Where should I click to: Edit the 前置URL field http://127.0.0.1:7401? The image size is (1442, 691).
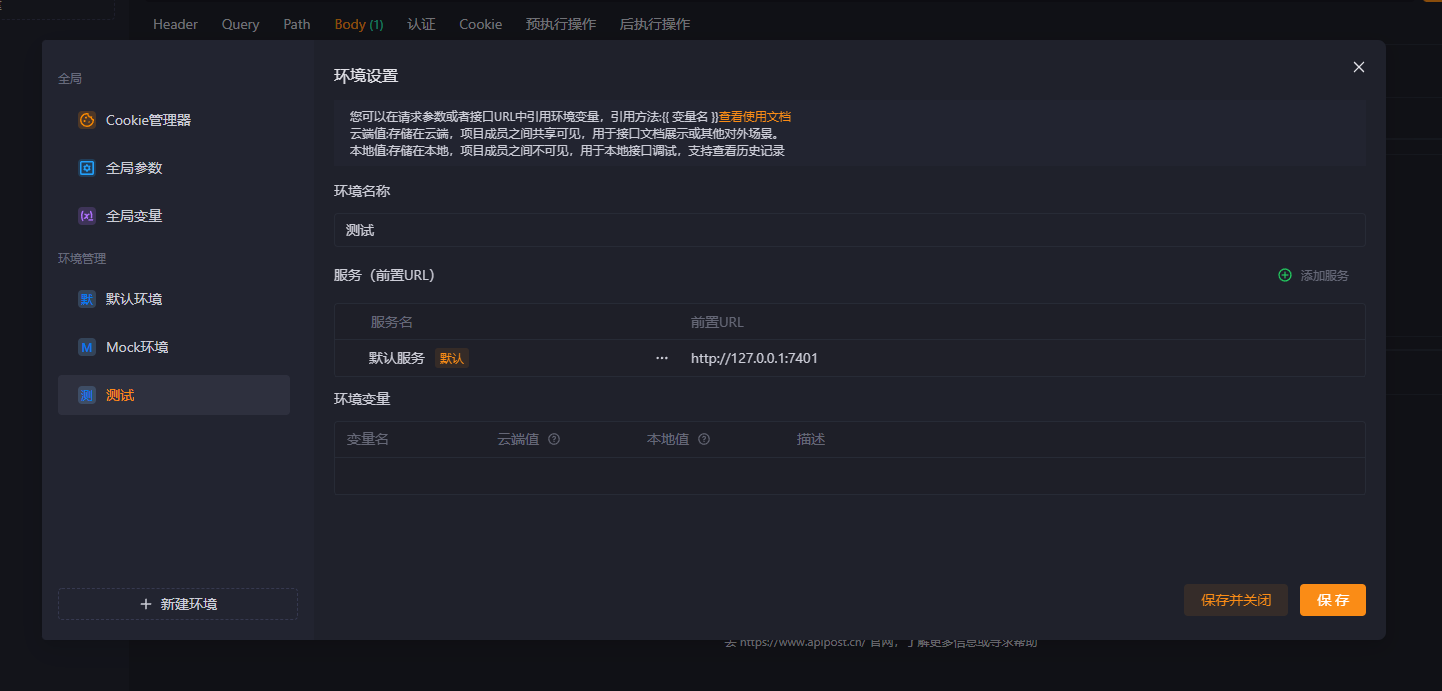click(x=754, y=358)
